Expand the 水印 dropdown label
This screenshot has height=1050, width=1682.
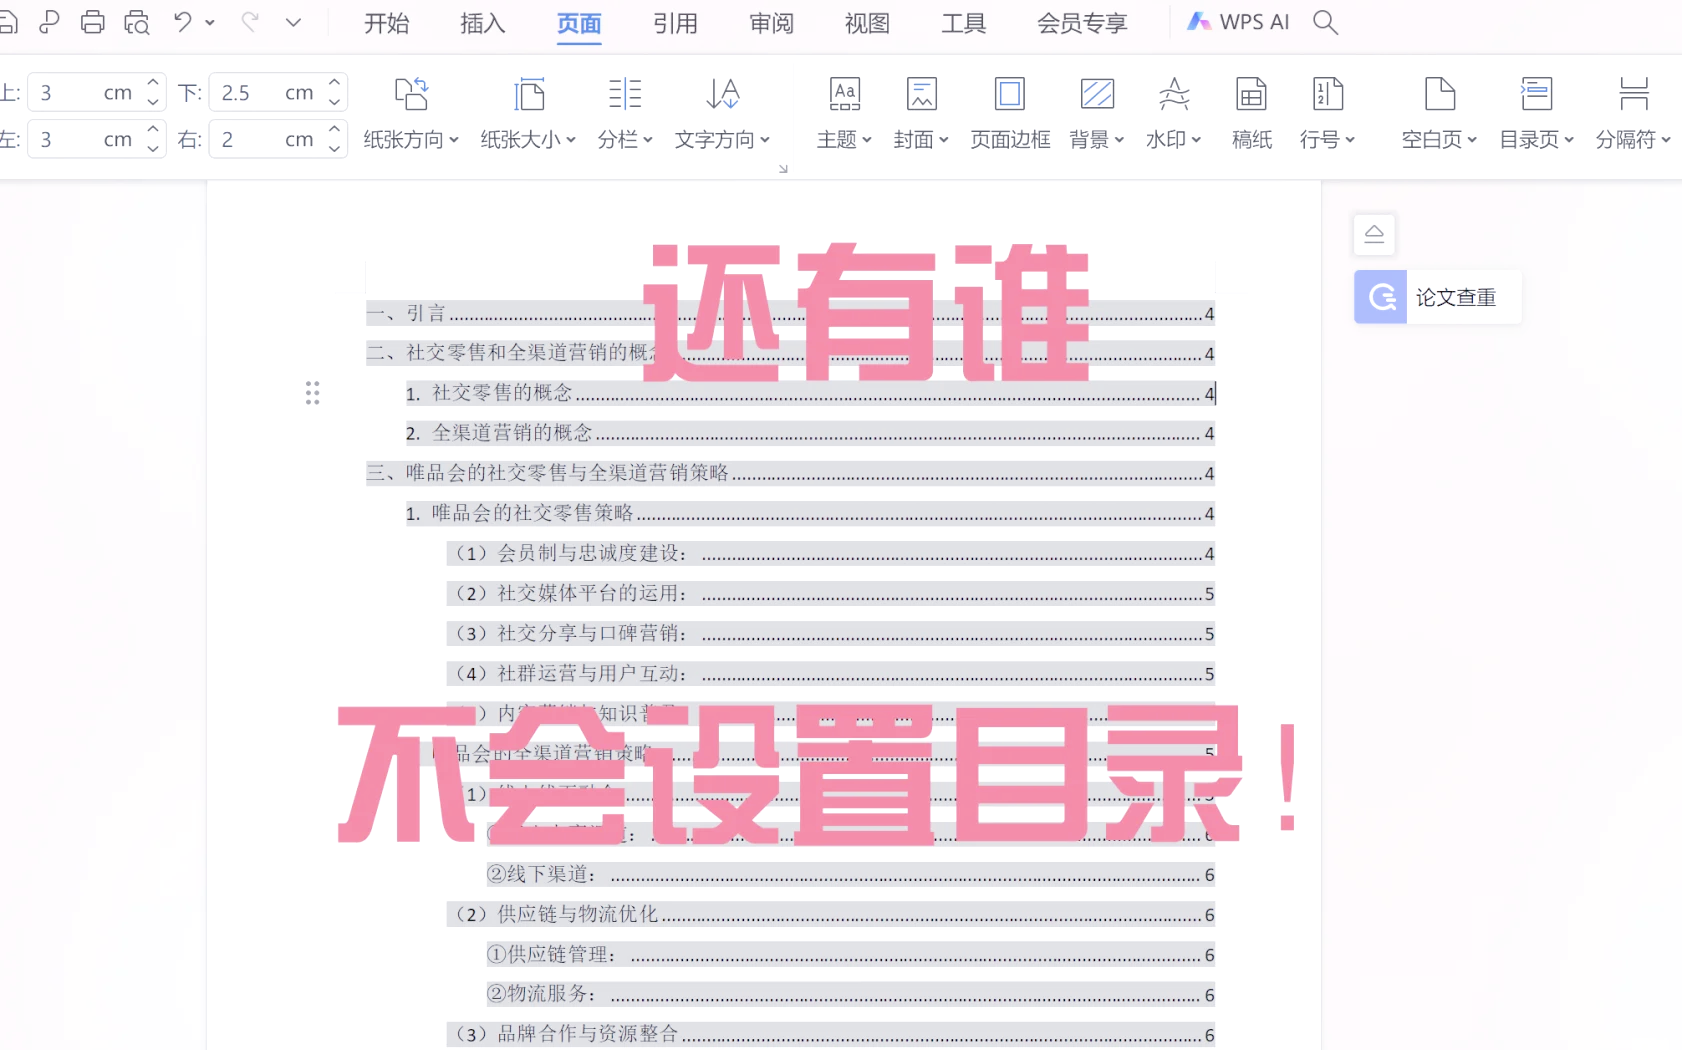pyautogui.click(x=1174, y=140)
